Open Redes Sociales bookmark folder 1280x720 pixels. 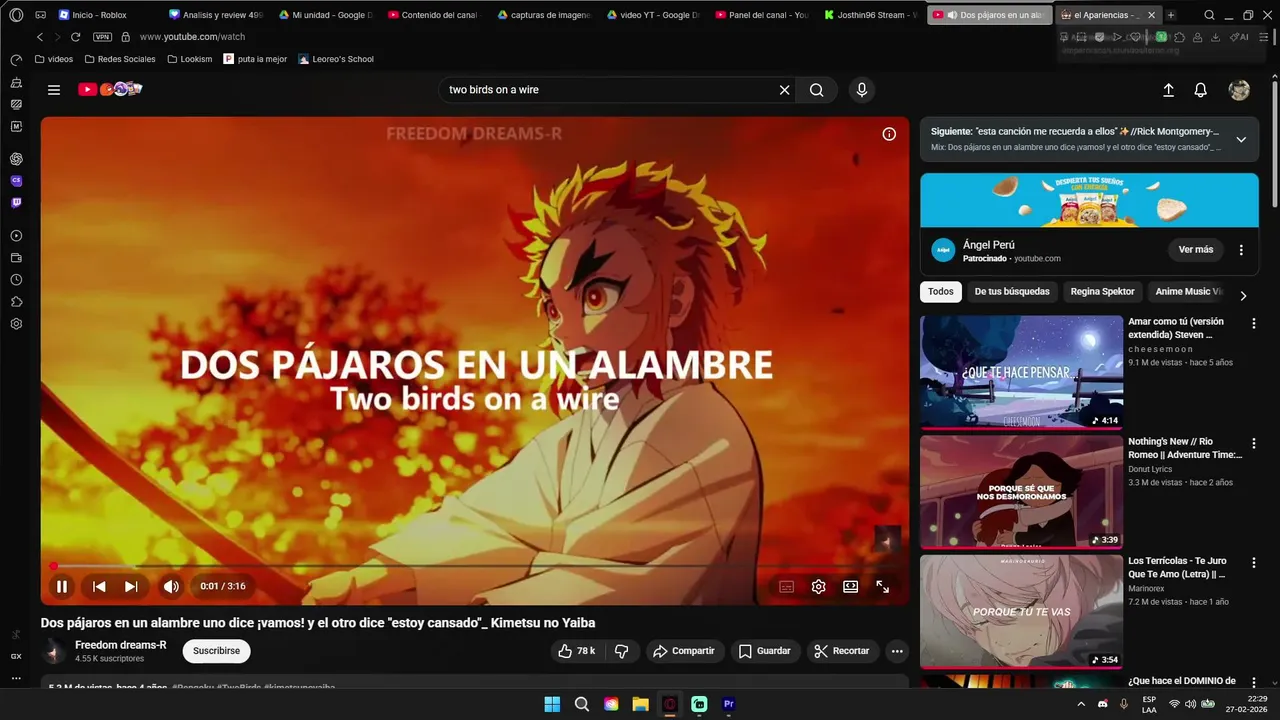[x=118, y=59]
